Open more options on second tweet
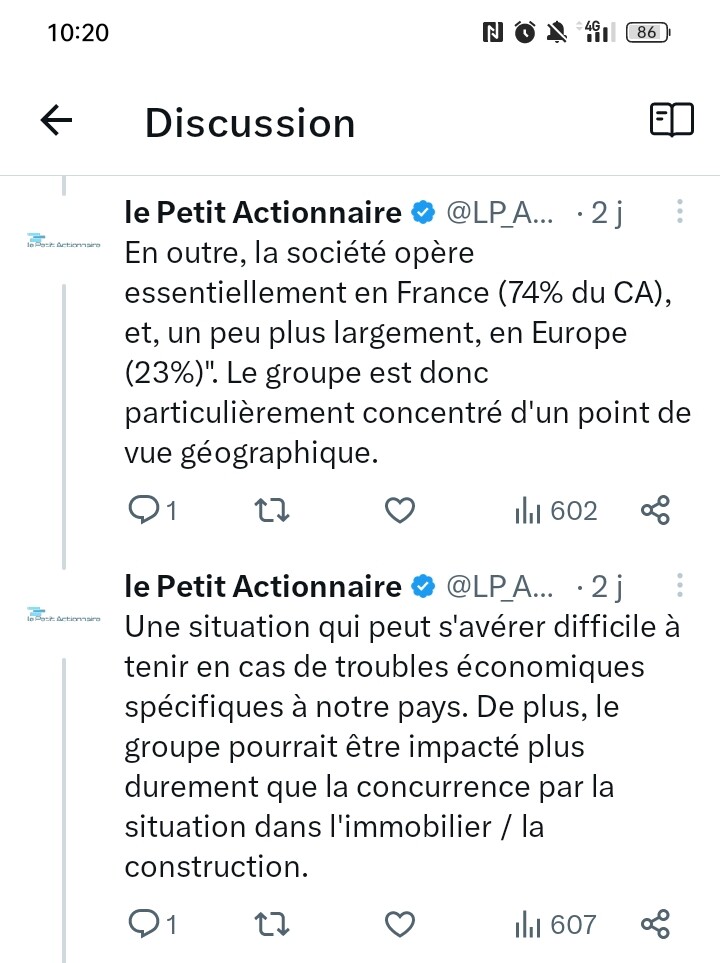Viewport: 720px width, 963px height. 680,585
